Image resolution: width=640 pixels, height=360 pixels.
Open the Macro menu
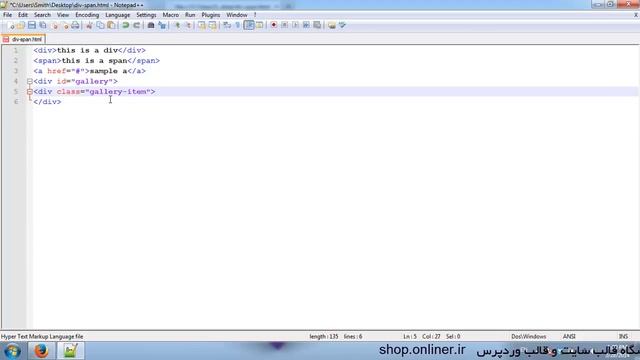point(171,15)
